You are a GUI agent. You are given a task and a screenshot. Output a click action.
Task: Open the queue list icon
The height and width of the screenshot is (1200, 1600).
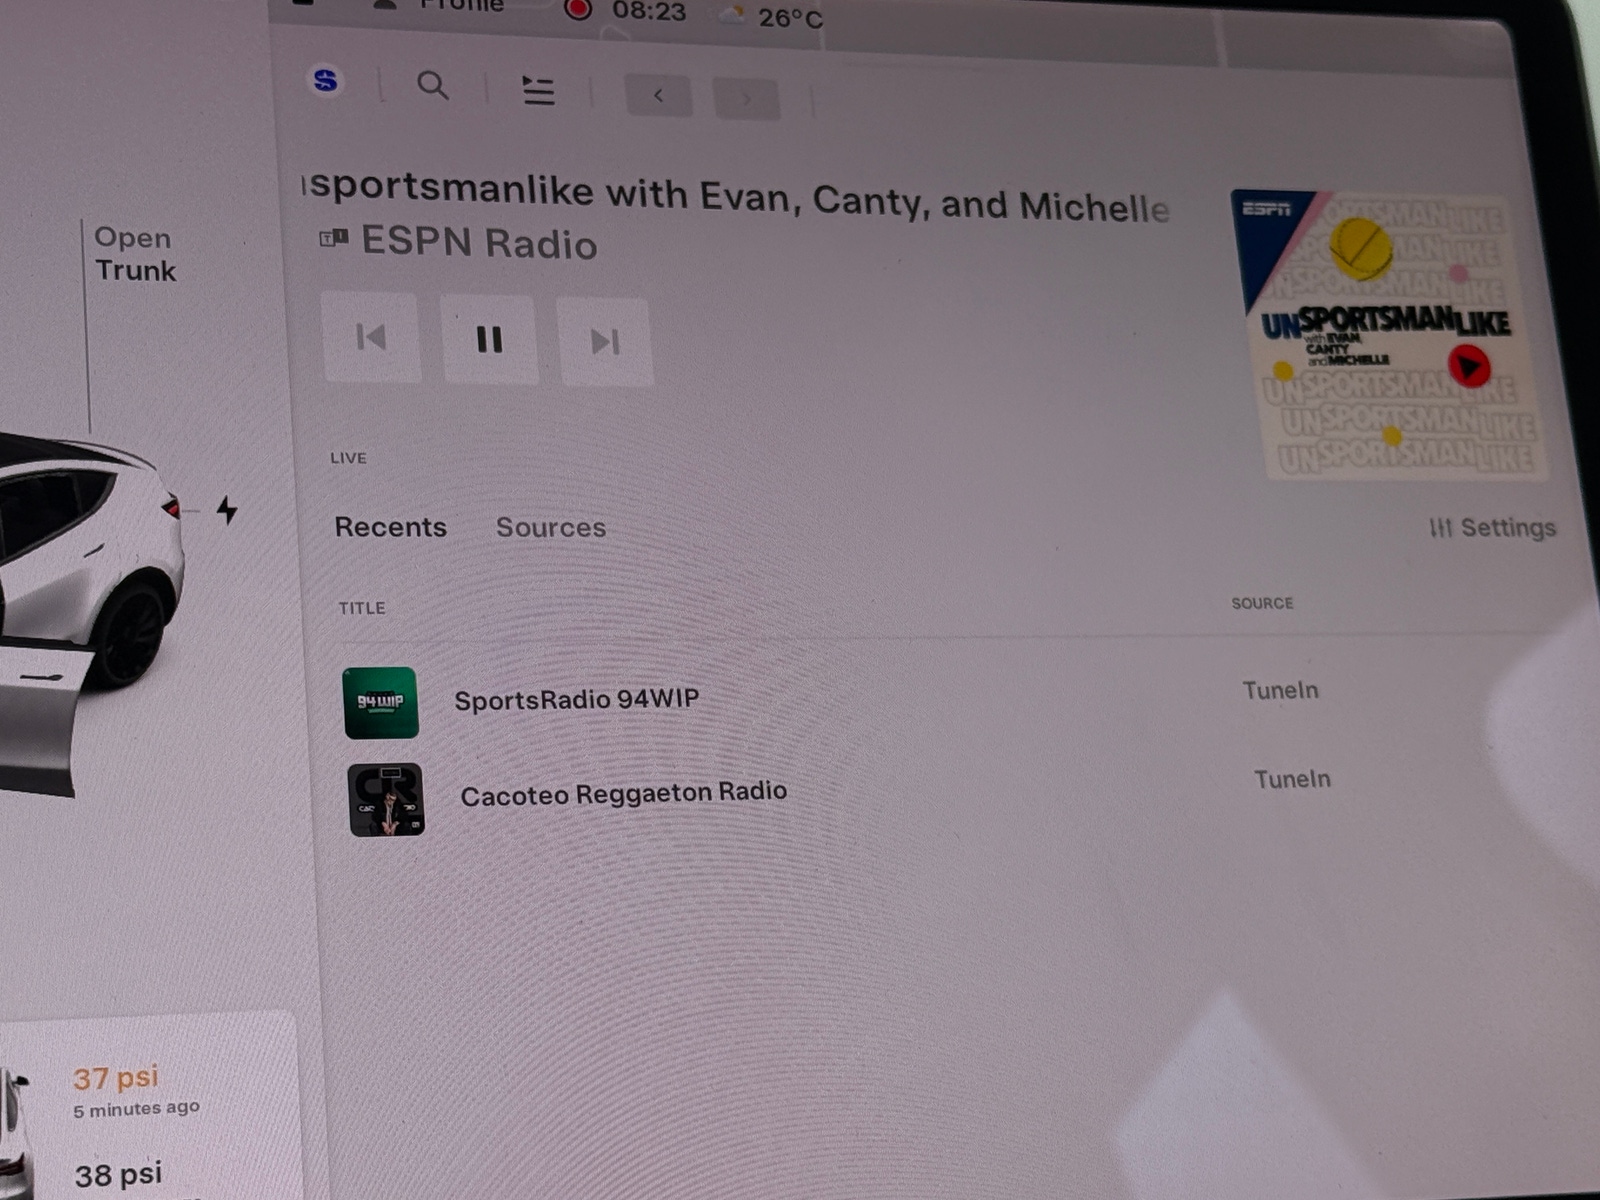(538, 91)
